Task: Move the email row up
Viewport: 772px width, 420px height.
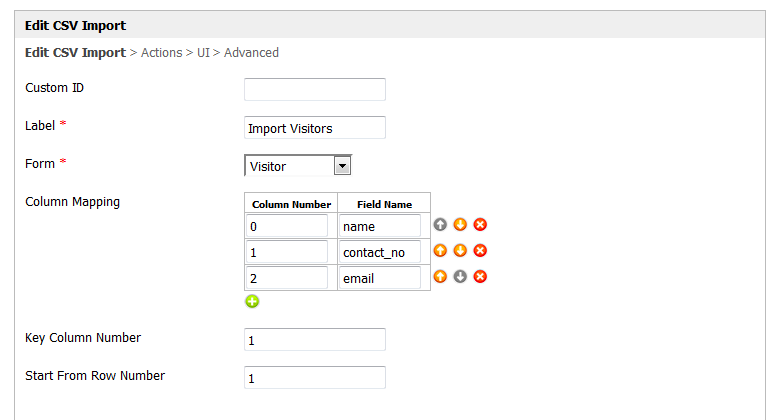Action: [x=441, y=276]
